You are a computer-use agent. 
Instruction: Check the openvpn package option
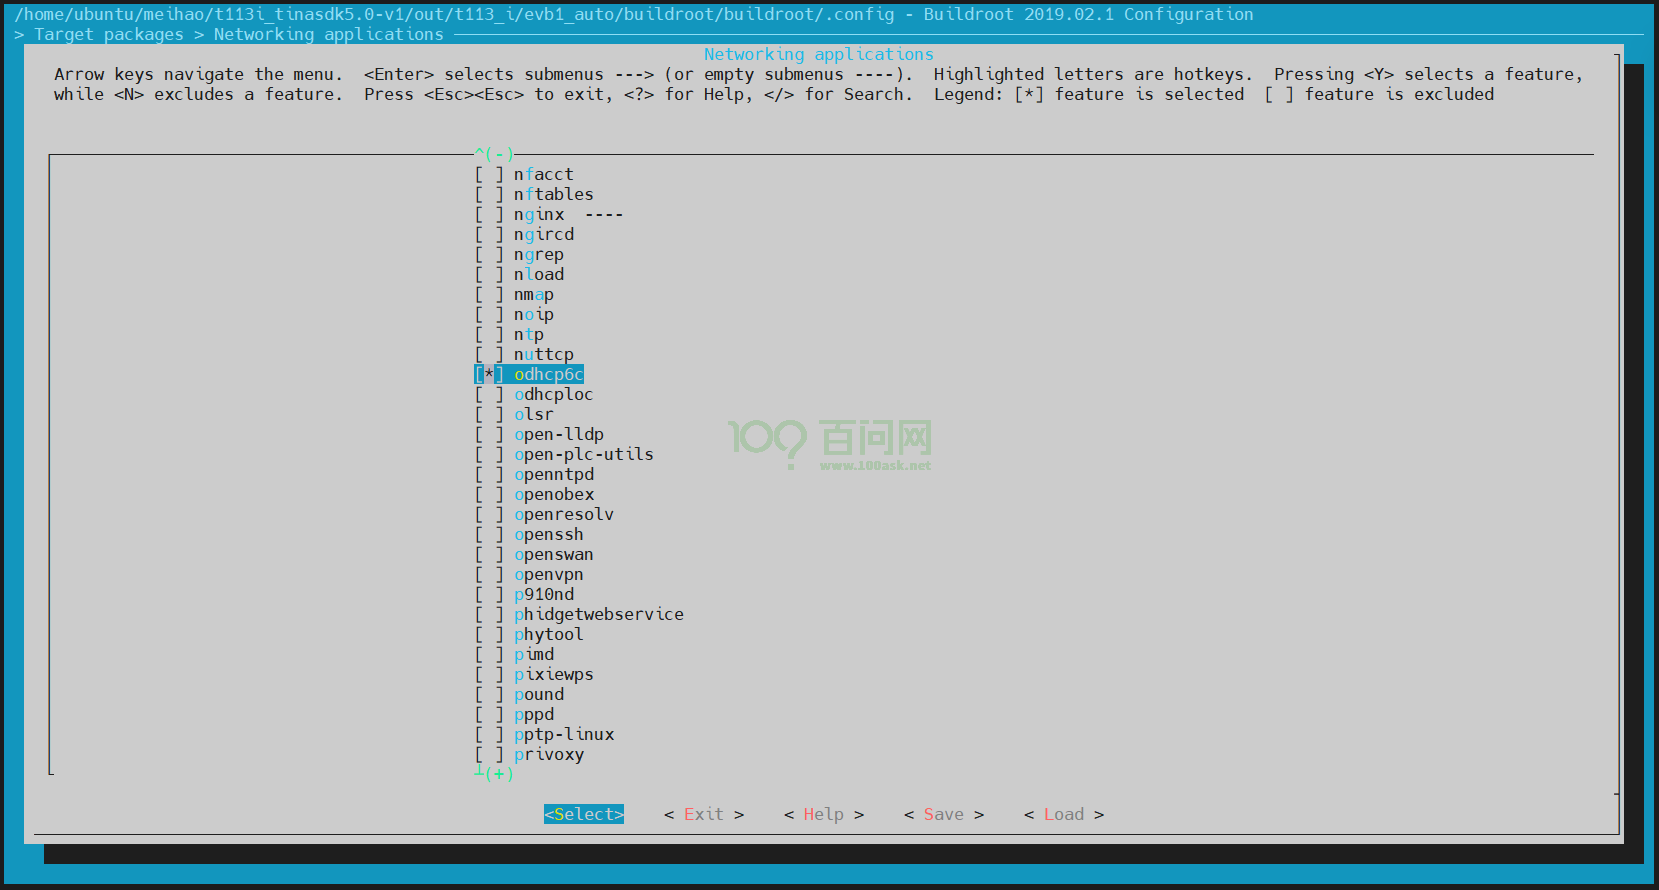489,574
